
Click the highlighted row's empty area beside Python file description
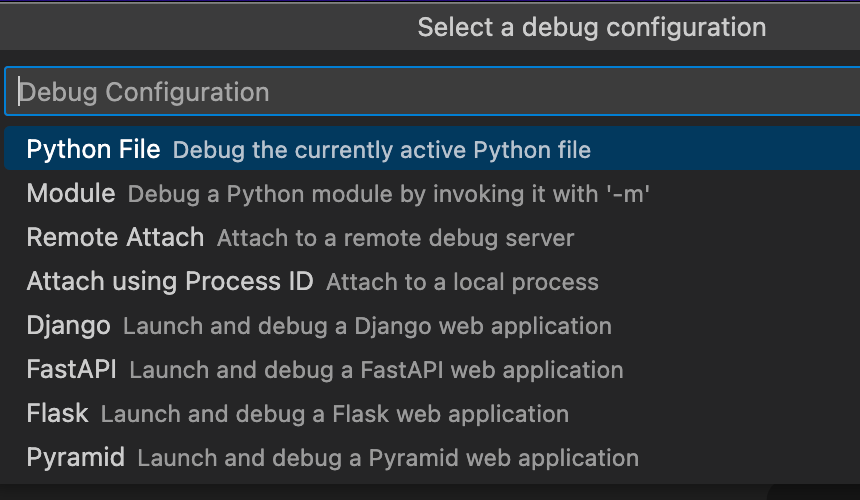pyautogui.click(x=724, y=149)
